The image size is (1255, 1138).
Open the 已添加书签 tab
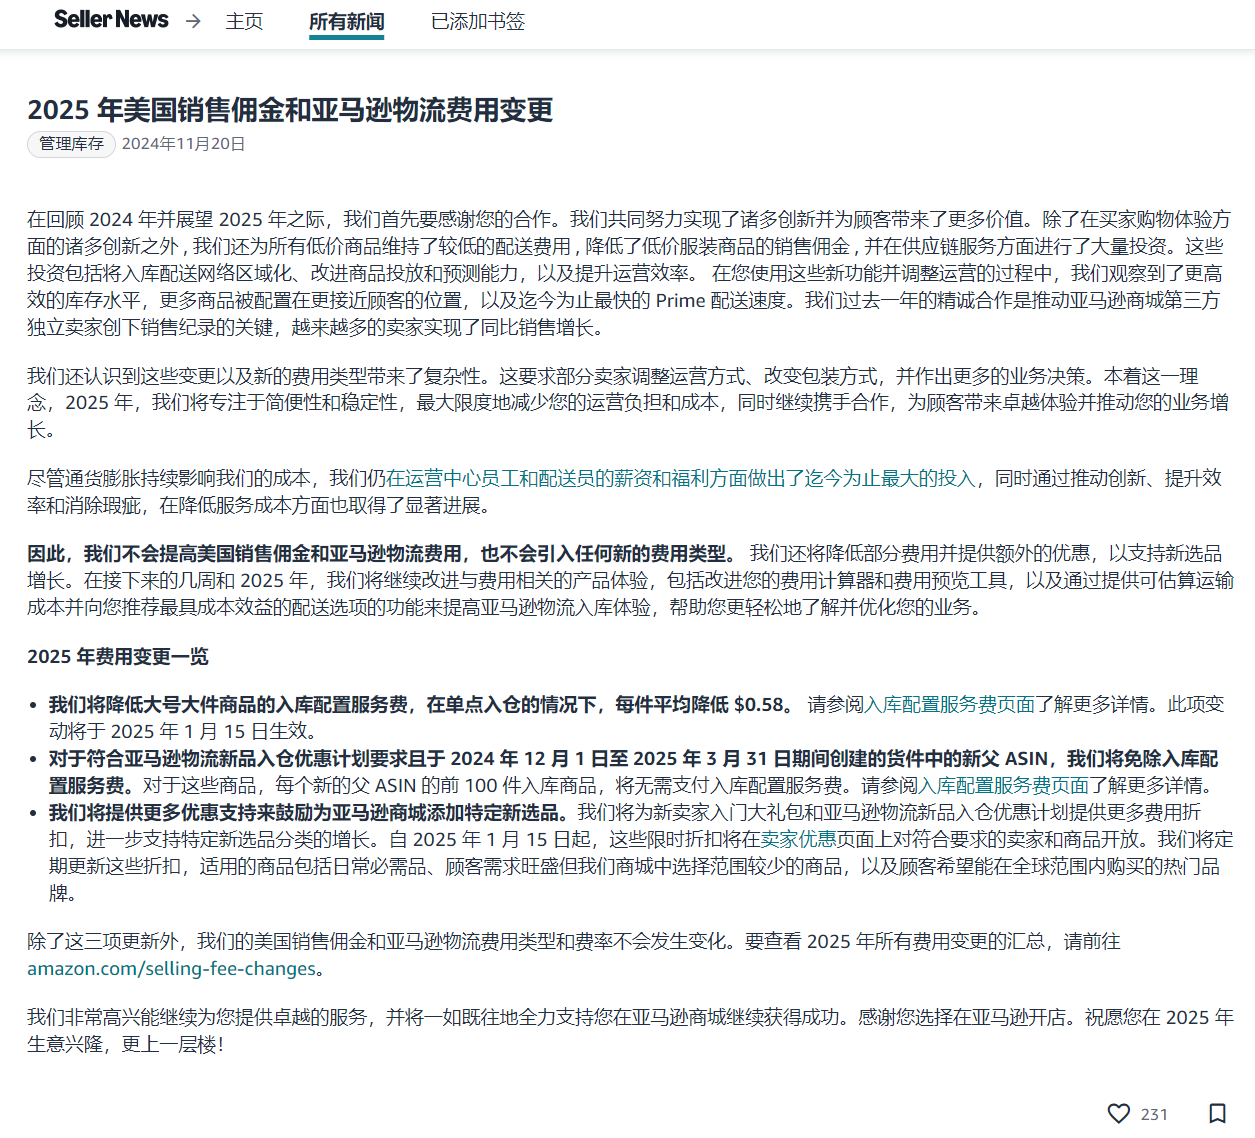[478, 21]
